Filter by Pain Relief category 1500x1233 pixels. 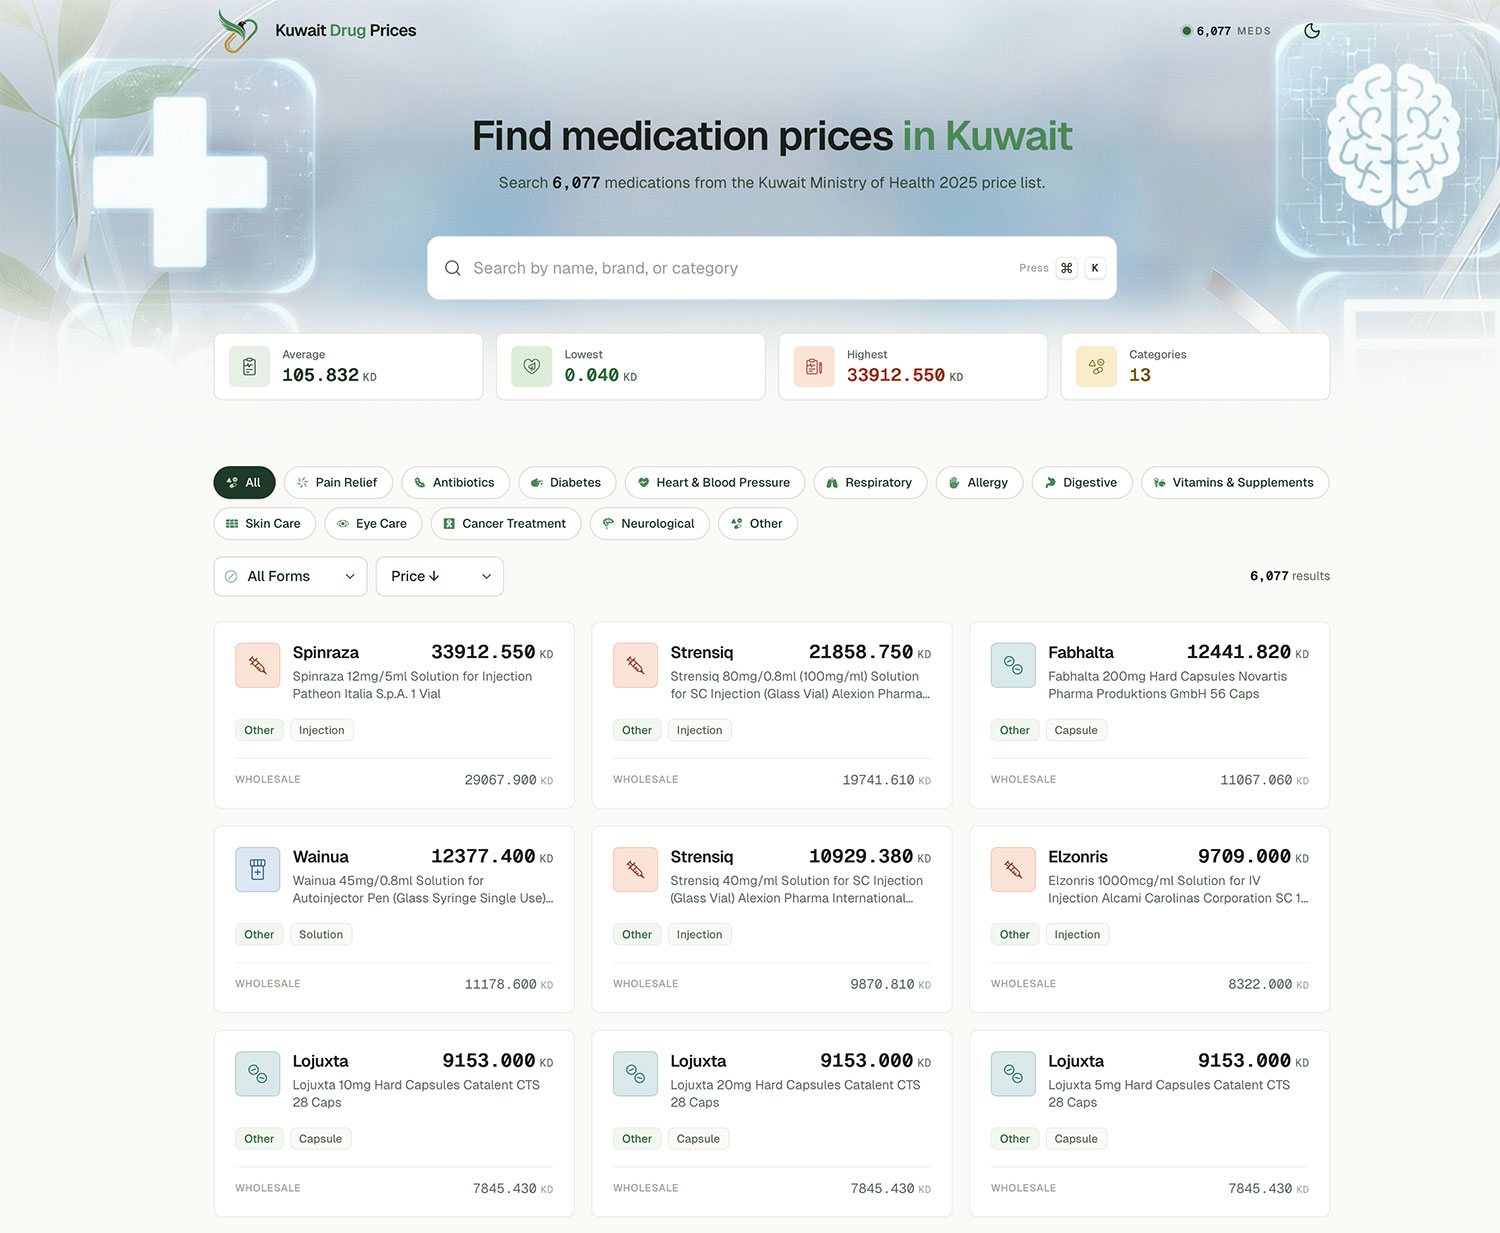[x=338, y=482]
